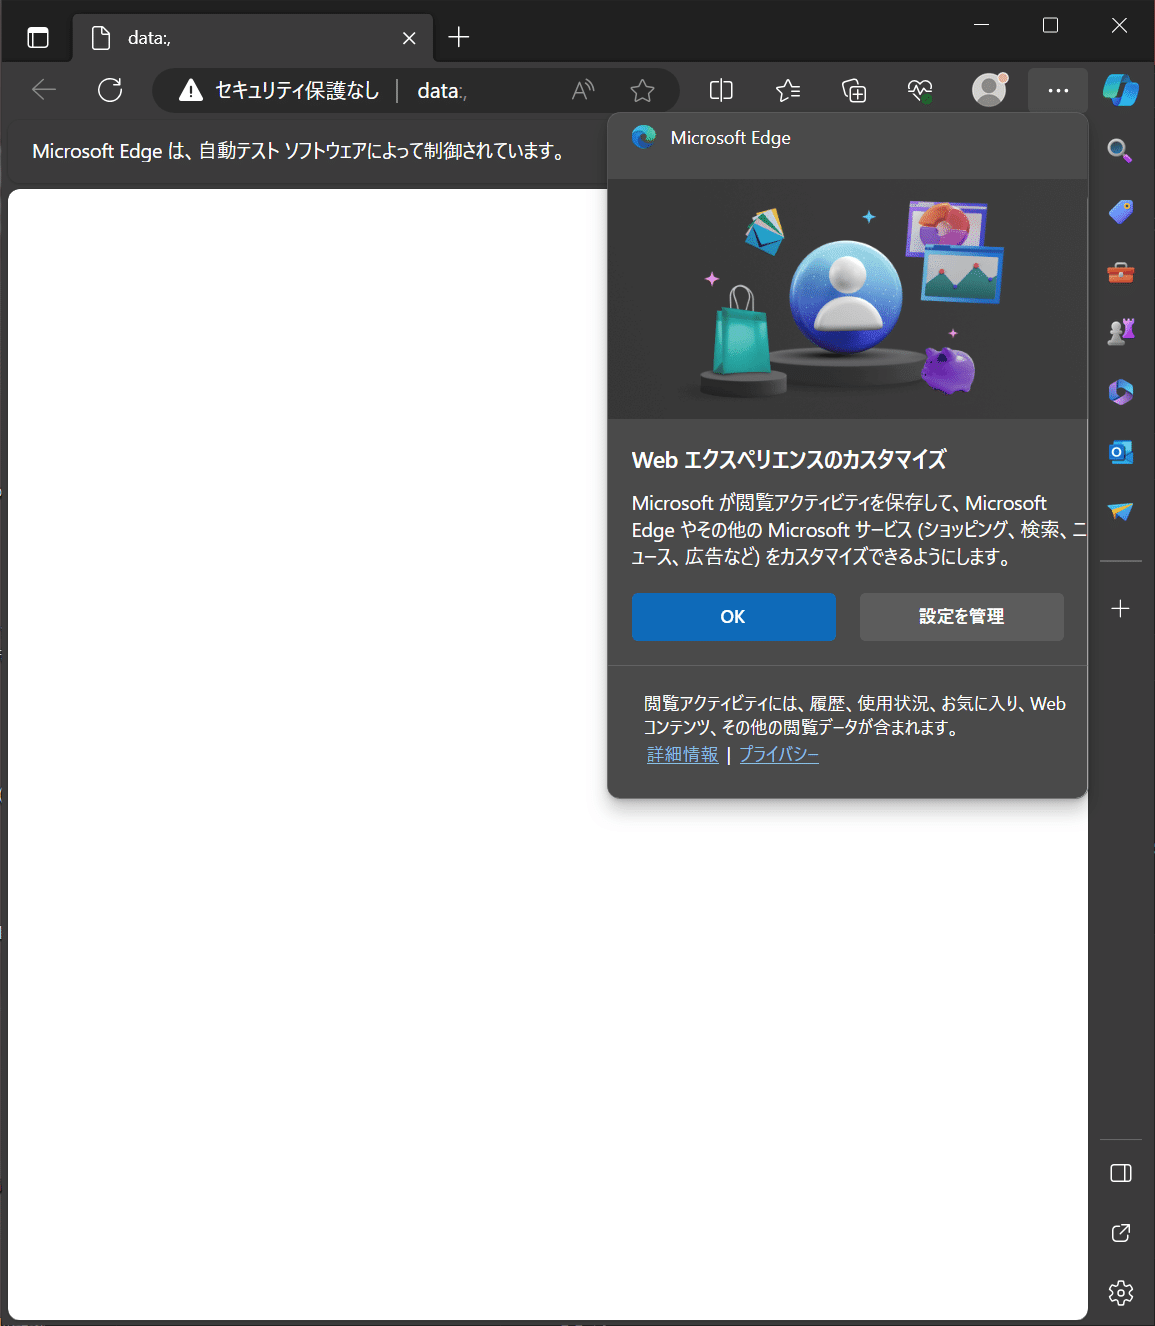Toggle the sidebar panel layout icon

tap(1120, 1173)
